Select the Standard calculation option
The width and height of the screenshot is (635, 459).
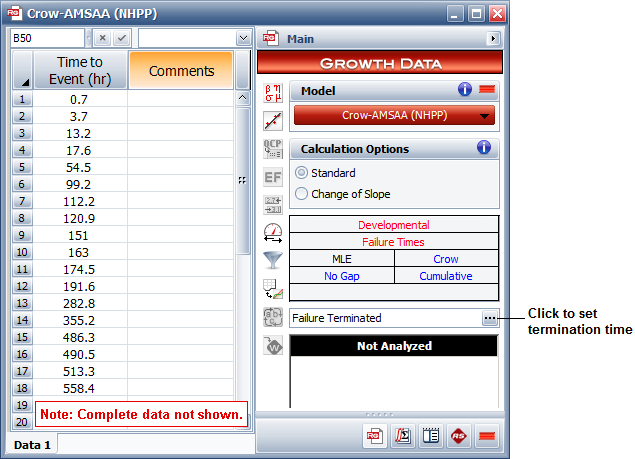pos(302,173)
